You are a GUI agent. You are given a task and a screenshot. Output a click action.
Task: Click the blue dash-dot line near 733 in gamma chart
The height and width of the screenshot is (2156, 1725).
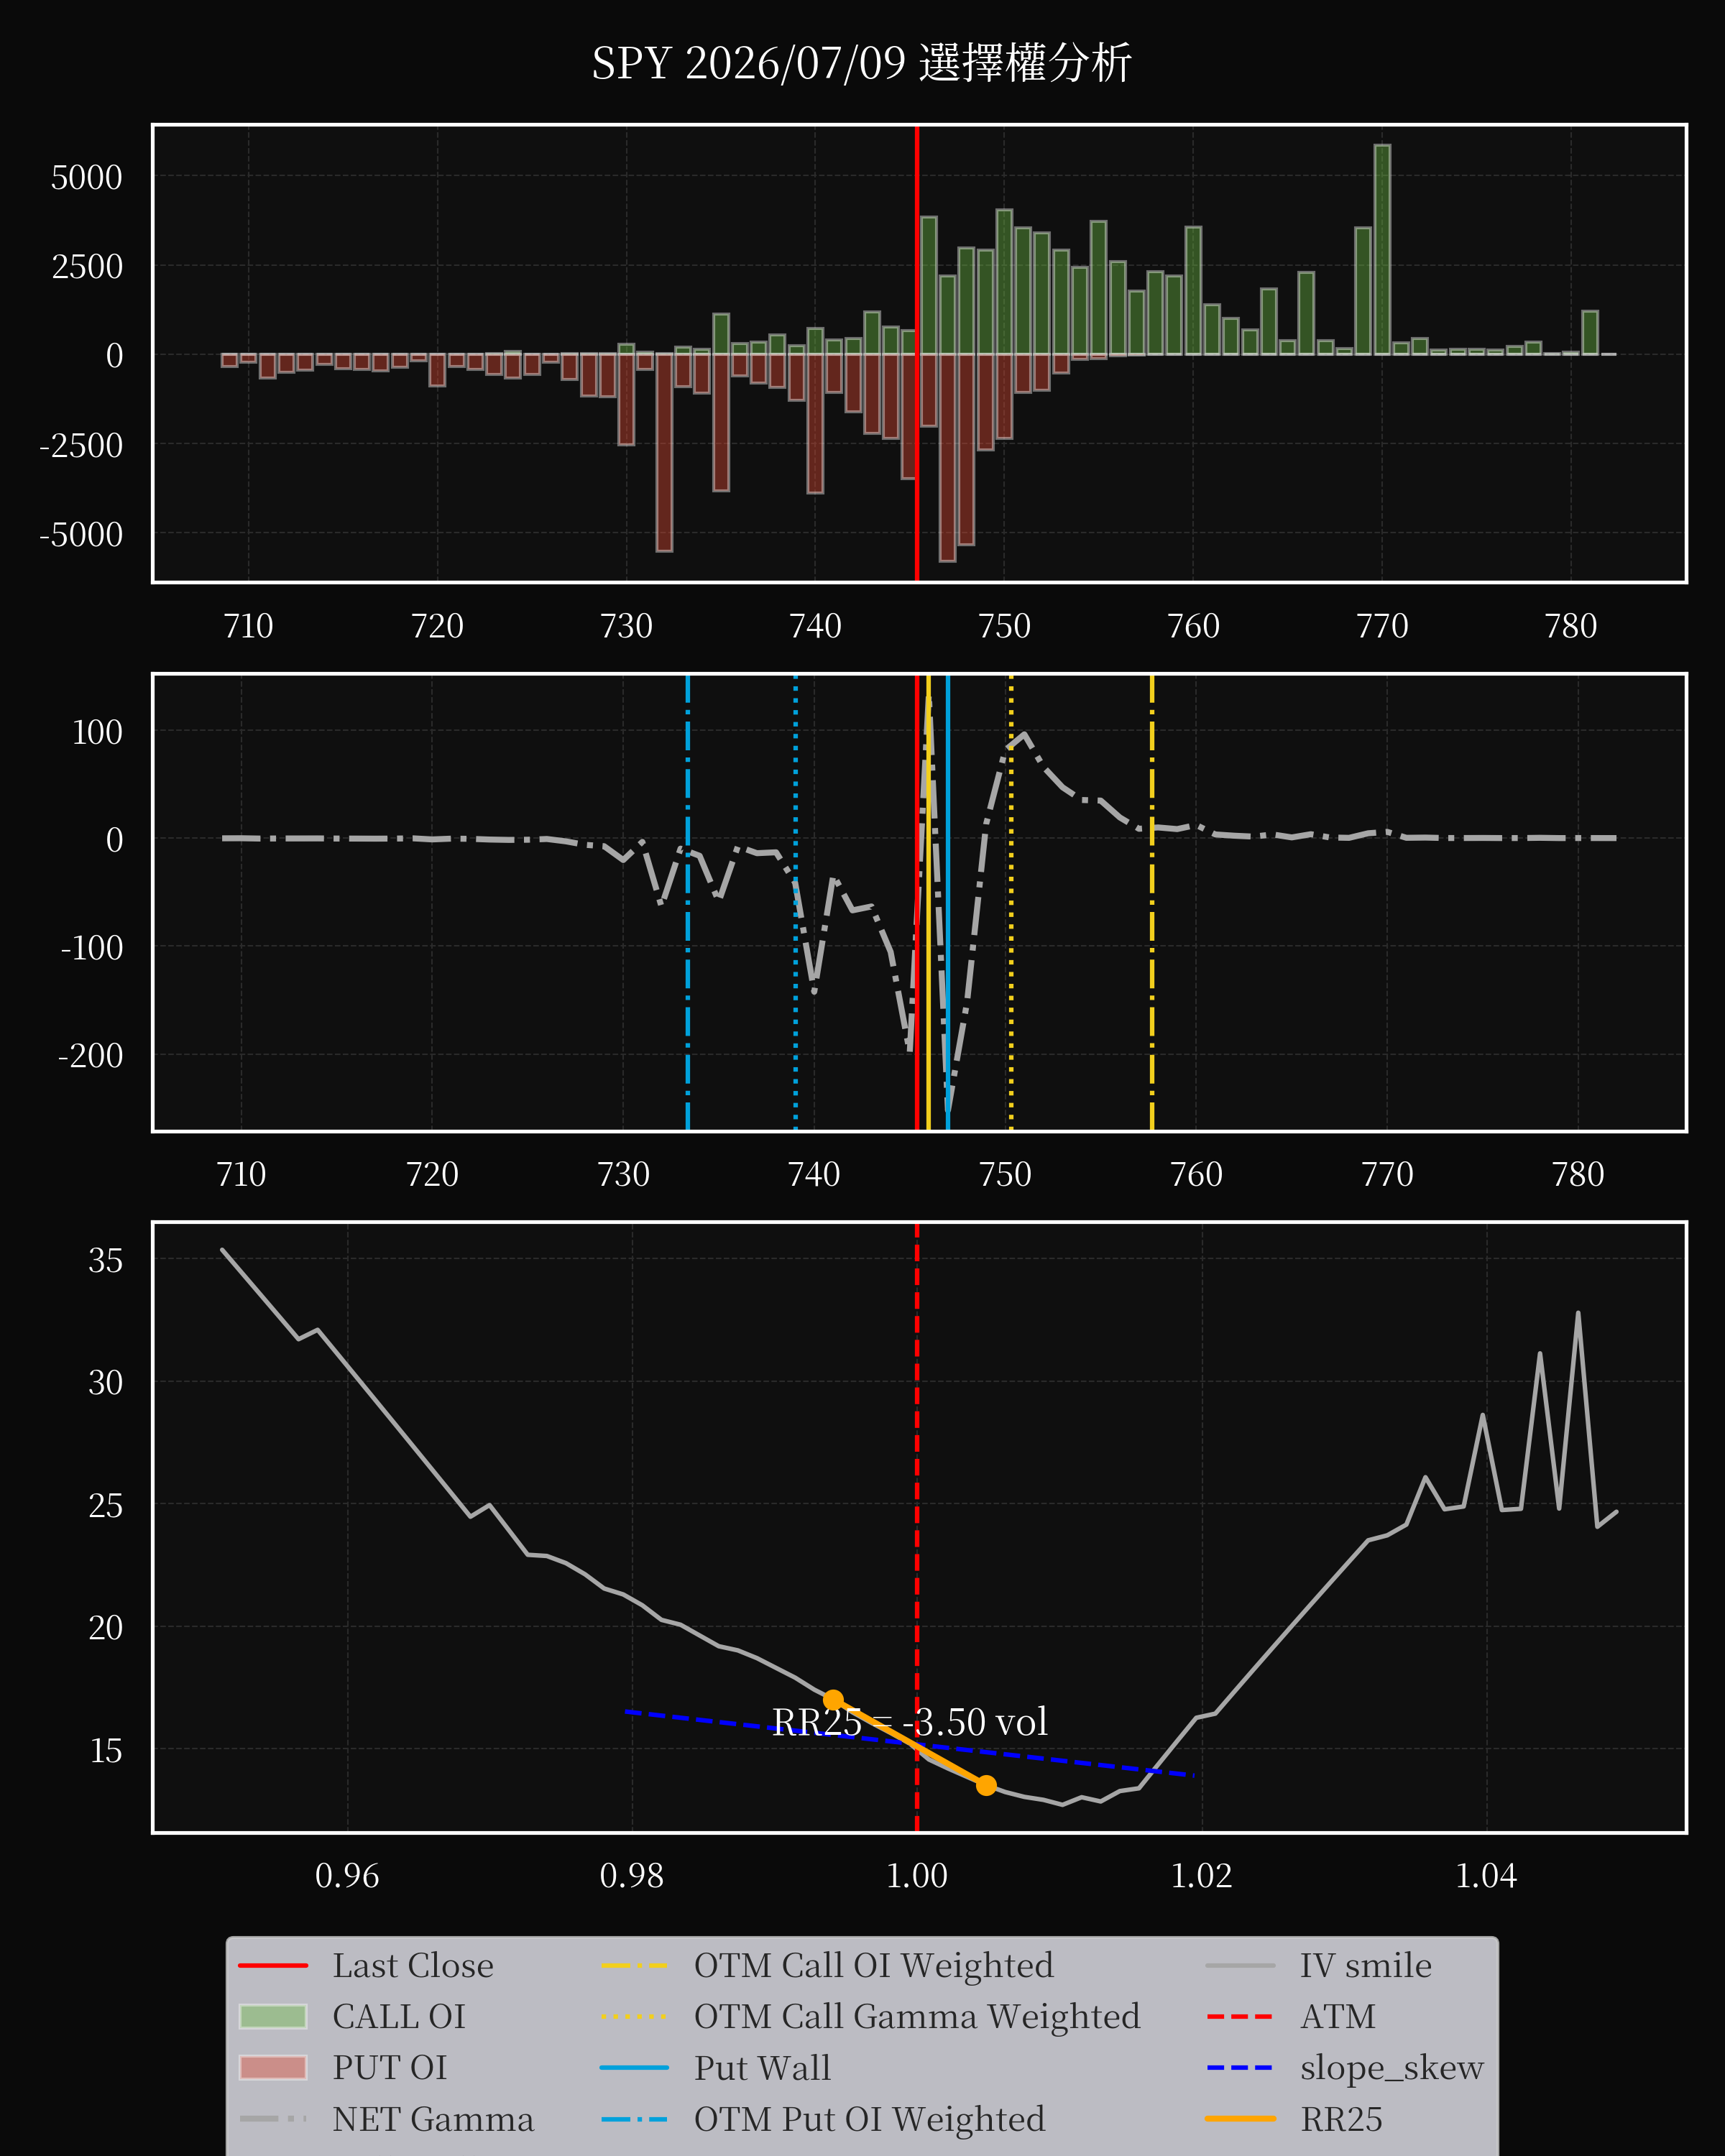(688, 903)
